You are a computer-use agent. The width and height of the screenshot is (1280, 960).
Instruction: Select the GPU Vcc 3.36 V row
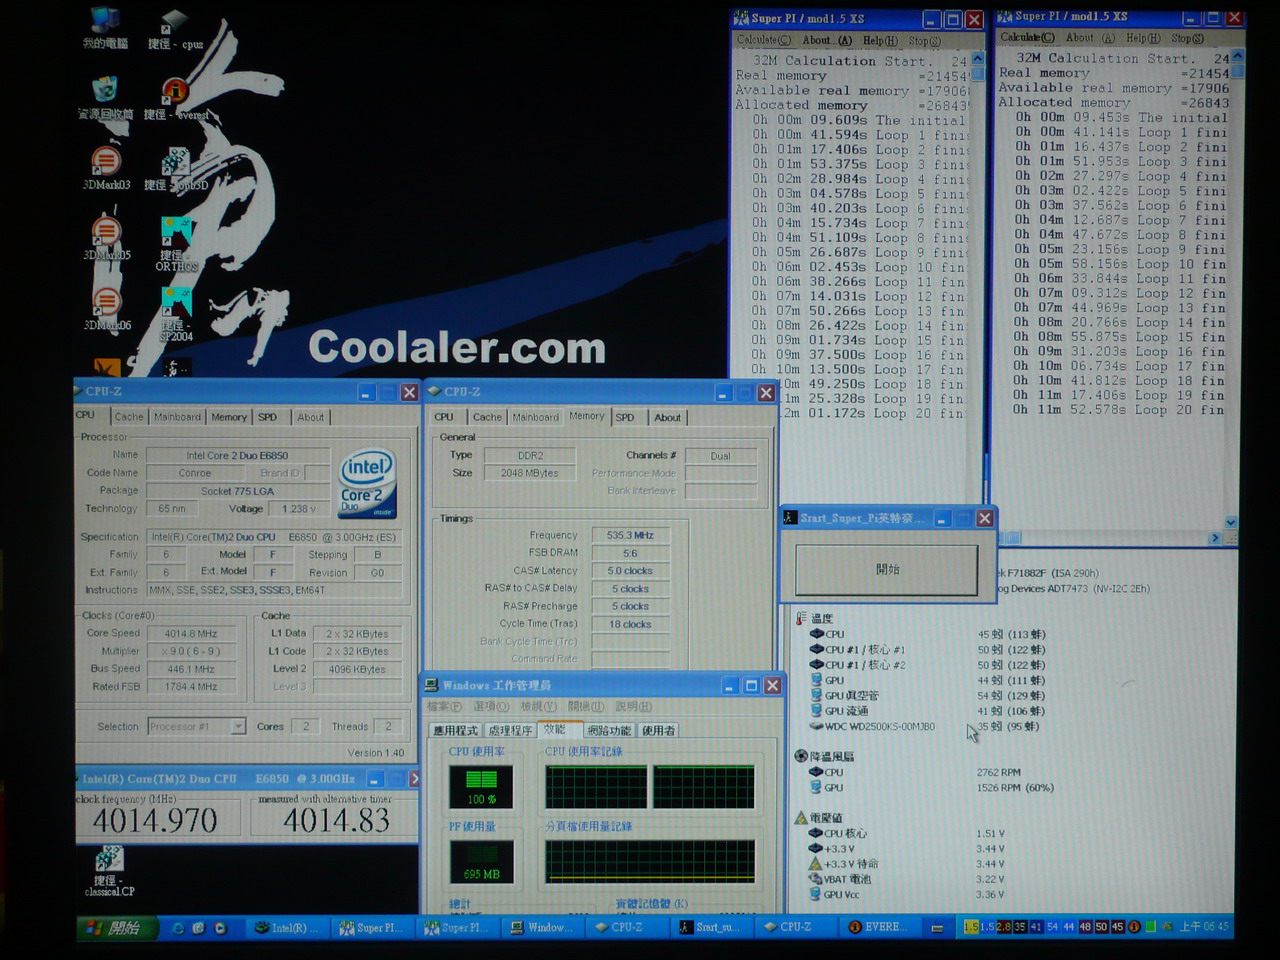click(x=906, y=894)
